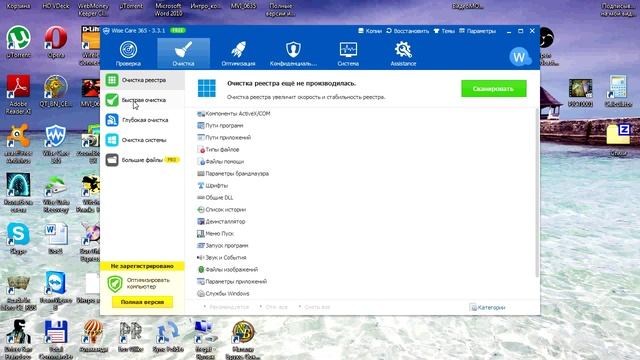Image resolution: width=640 pixels, height=360 pixels.
Task: Select Запуск программ row
Action: [x=223, y=246]
